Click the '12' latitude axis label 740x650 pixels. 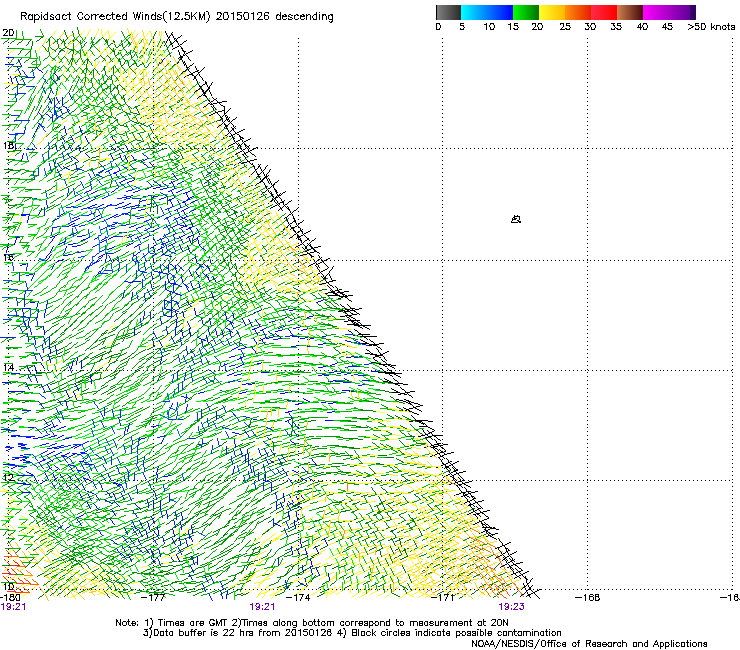pyautogui.click(x=8, y=477)
